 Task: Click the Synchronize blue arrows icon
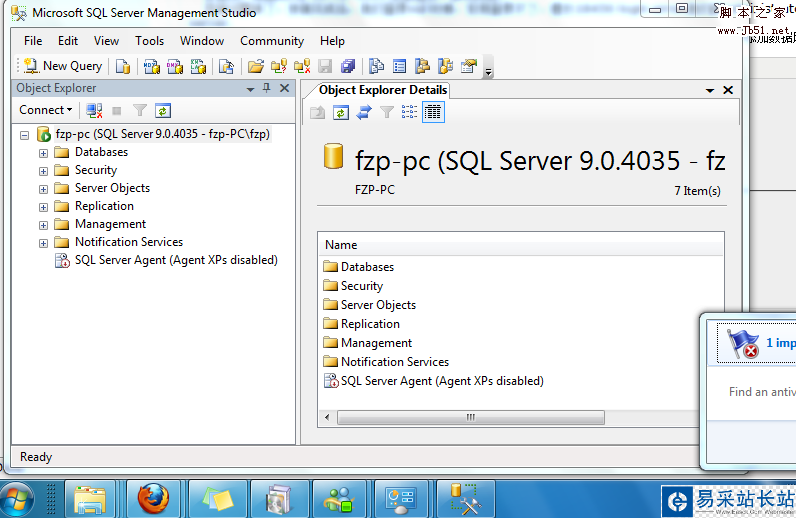pos(363,112)
